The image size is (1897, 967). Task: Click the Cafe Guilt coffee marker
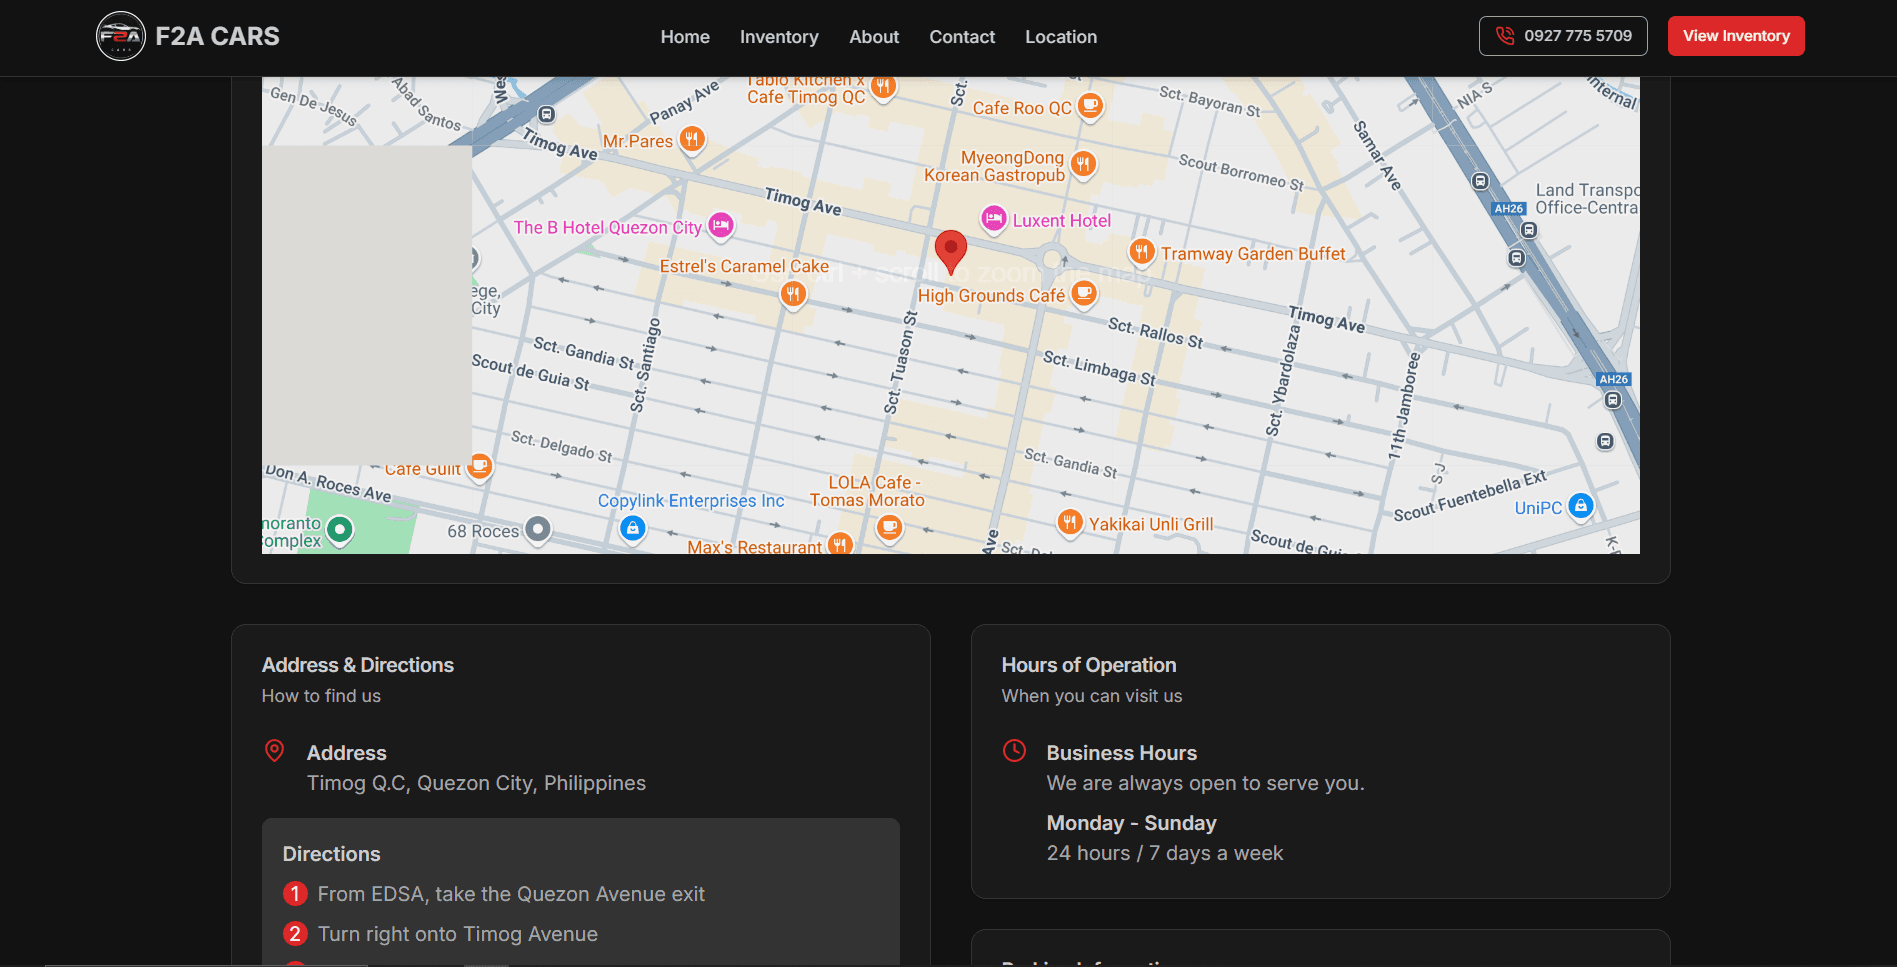(480, 466)
